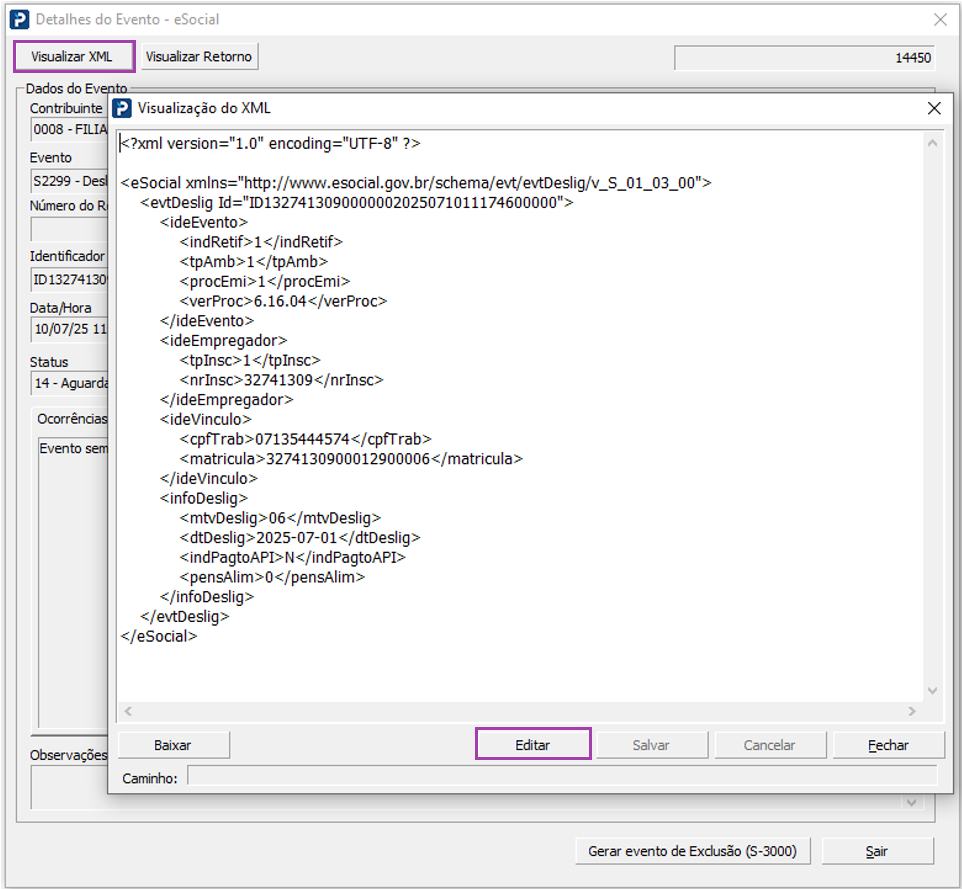The image size is (962, 889).
Task: Click the indRetif line
Action: point(261,242)
